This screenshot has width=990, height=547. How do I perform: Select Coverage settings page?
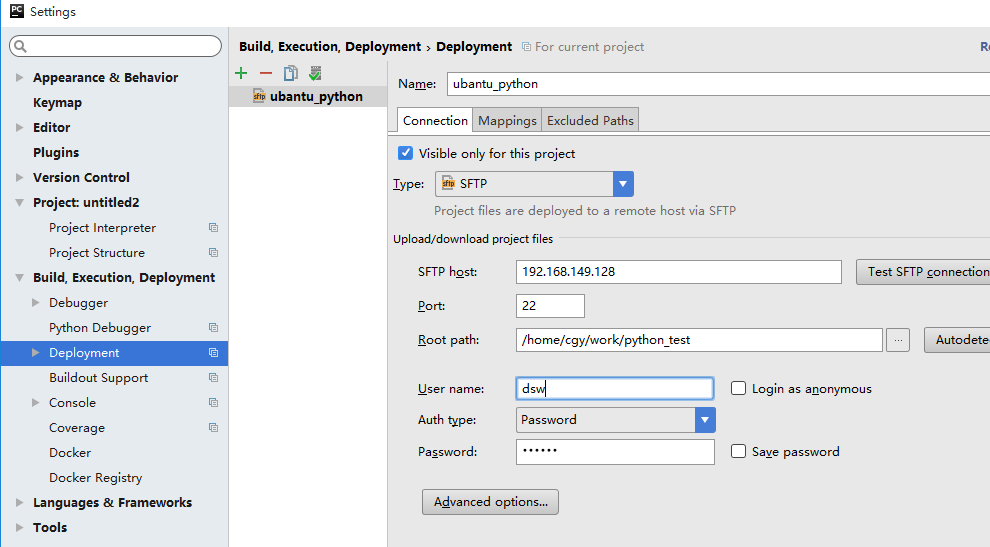[77, 428]
